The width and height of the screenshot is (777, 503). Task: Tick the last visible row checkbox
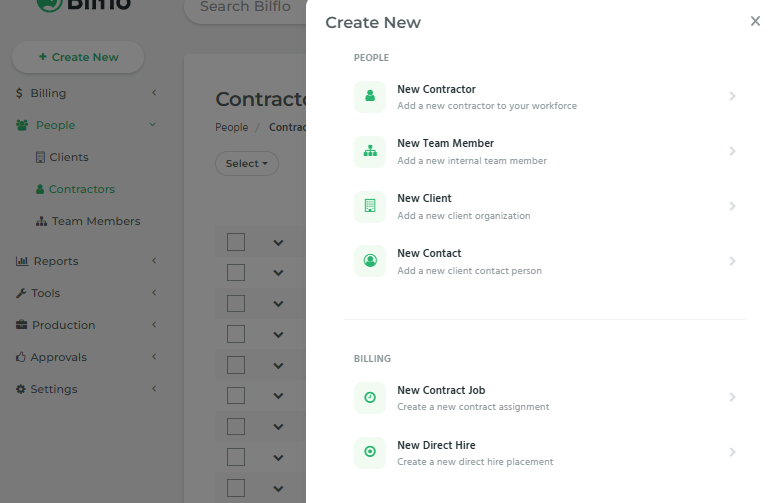click(x=236, y=488)
